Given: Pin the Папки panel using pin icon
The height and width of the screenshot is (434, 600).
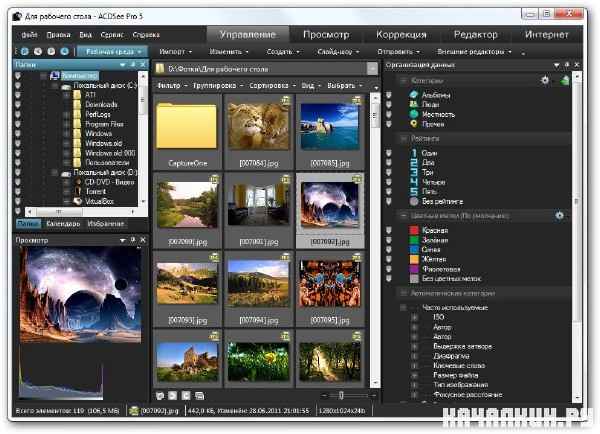Looking at the screenshot, I should point(133,64).
